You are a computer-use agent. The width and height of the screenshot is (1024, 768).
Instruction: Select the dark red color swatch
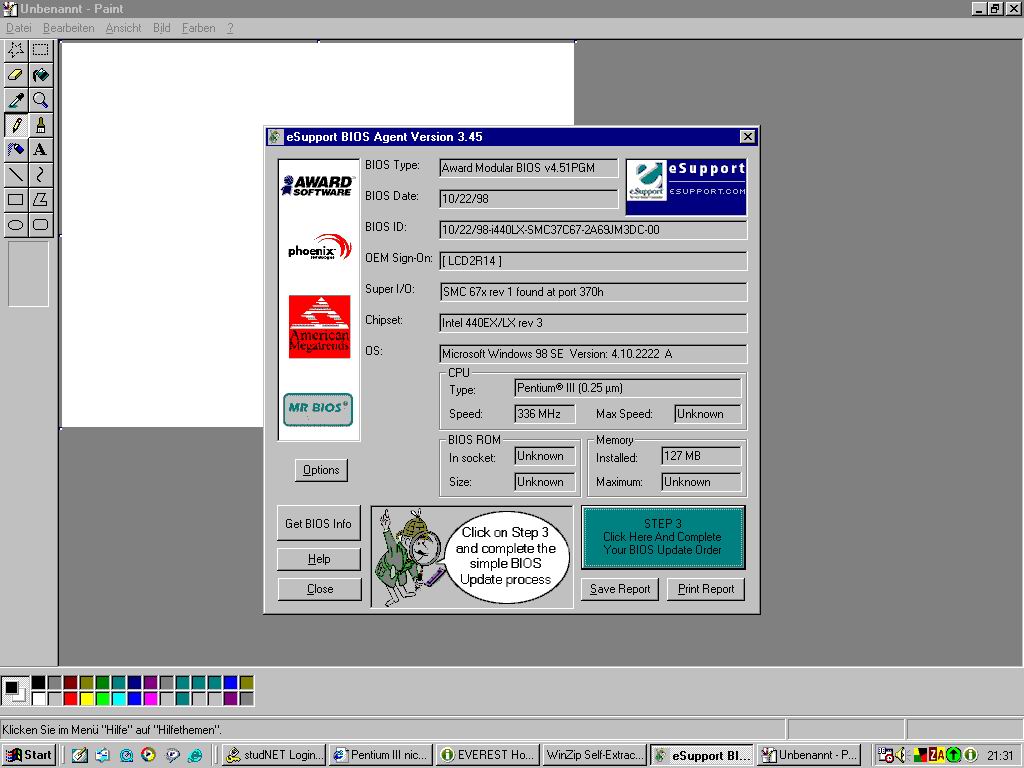click(71, 682)
